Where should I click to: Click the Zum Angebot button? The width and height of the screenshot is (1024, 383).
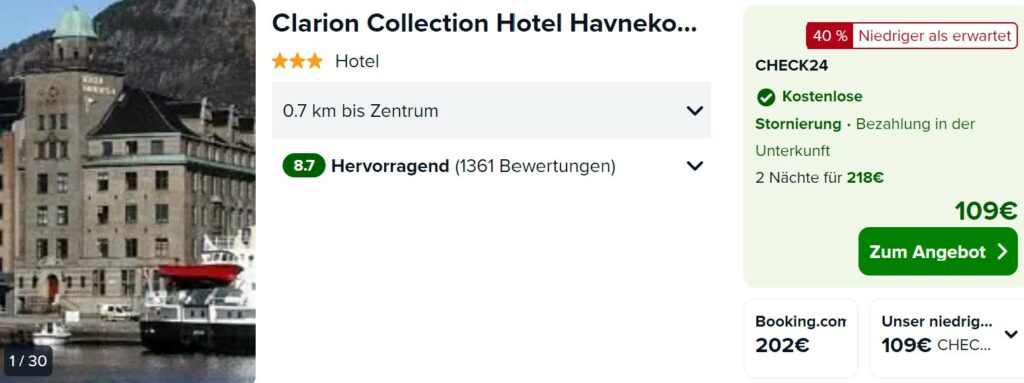(938, 252)
